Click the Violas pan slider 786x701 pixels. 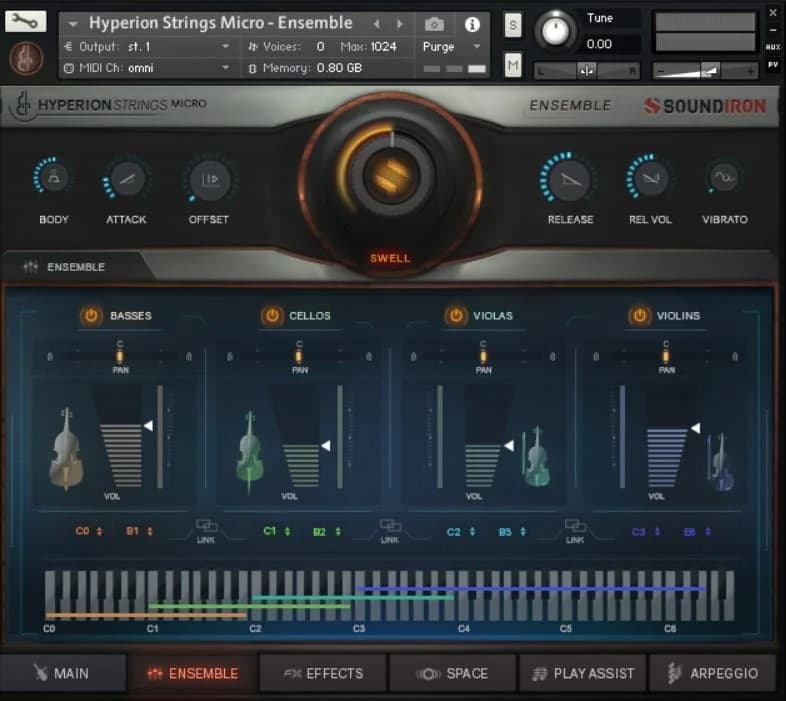[x=483, y=357]
